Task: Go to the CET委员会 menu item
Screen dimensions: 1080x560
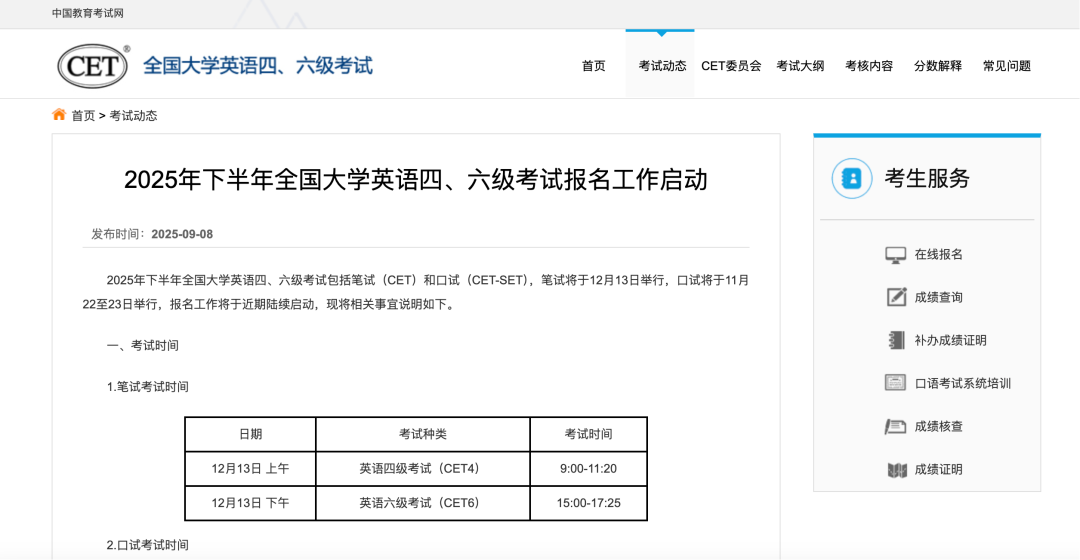Action: point(731,66)
